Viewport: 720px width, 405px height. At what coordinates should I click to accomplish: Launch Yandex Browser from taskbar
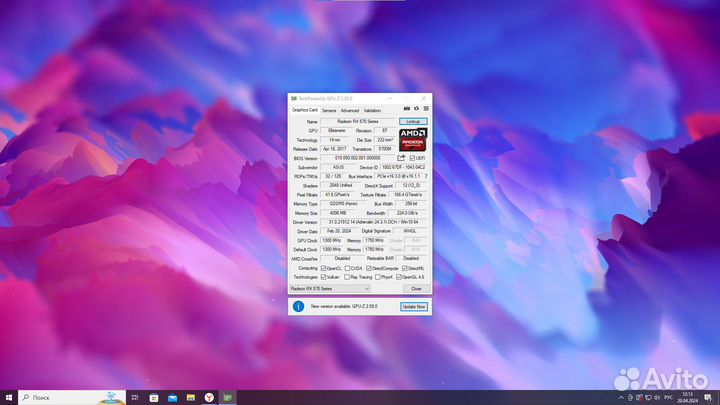[x=209, y=397]
